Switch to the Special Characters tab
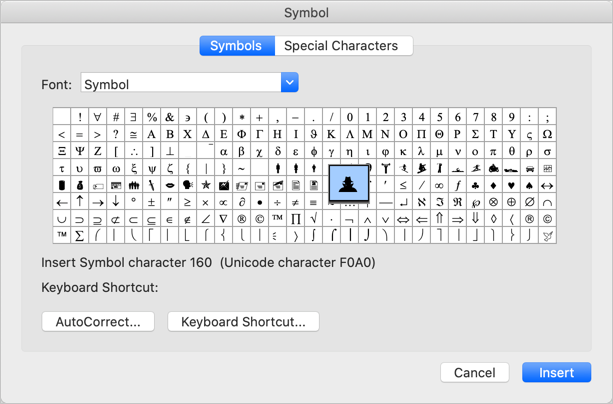The height and width of the screenshot is (404, 613). (341, 46)
